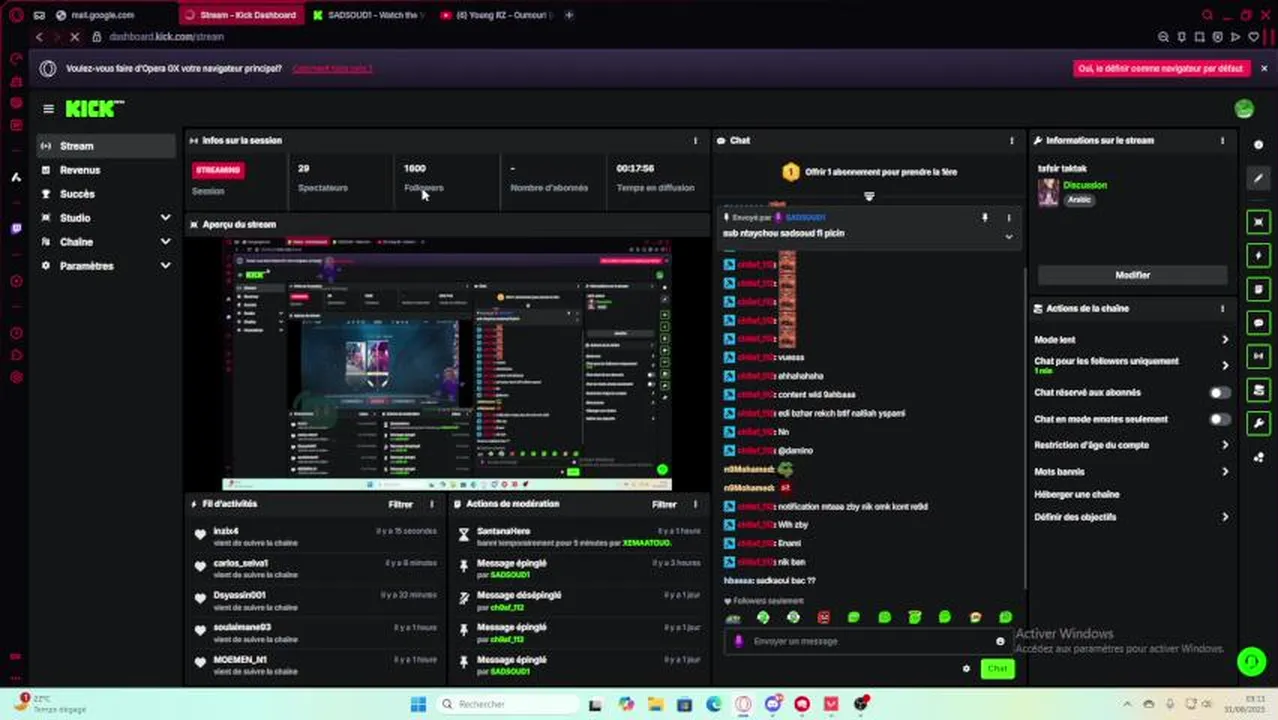The height and width of the screenshot is (720, 1278).
Task: Open File Explorer from taskbar
Action: tap(655, 704)
